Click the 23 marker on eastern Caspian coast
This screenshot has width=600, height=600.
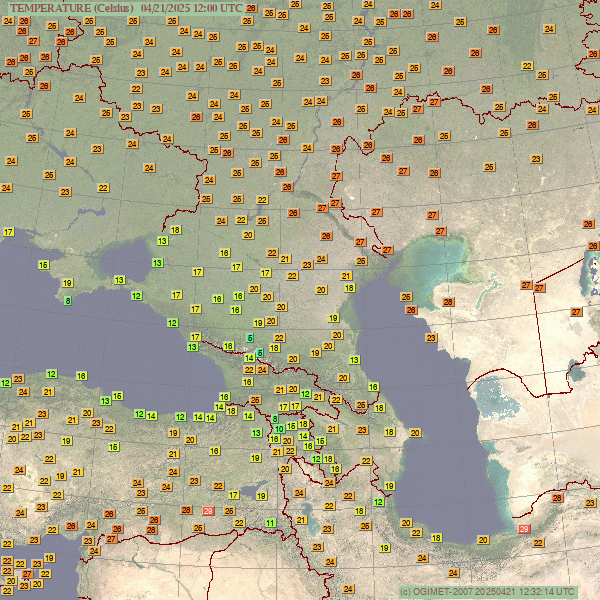click(x=431, y=338)
